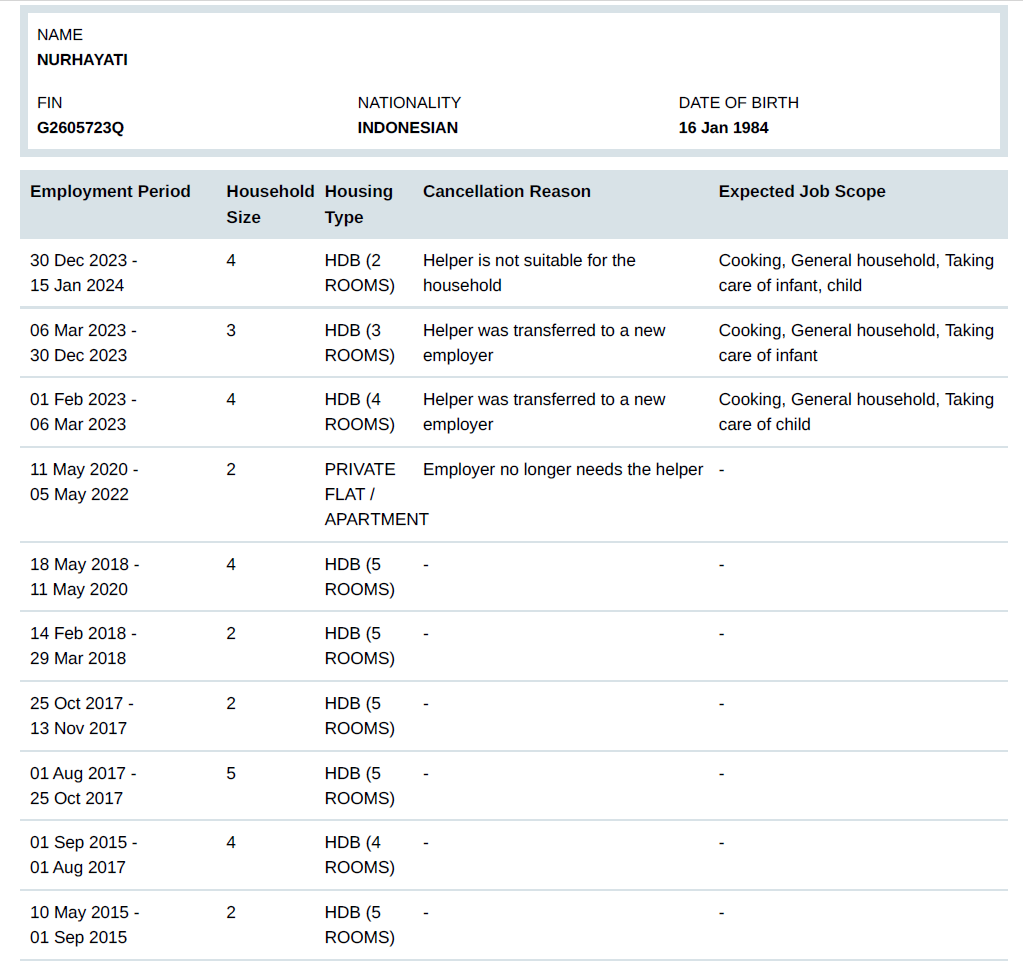Select the FIN number G2605723Q

(80, 128)
